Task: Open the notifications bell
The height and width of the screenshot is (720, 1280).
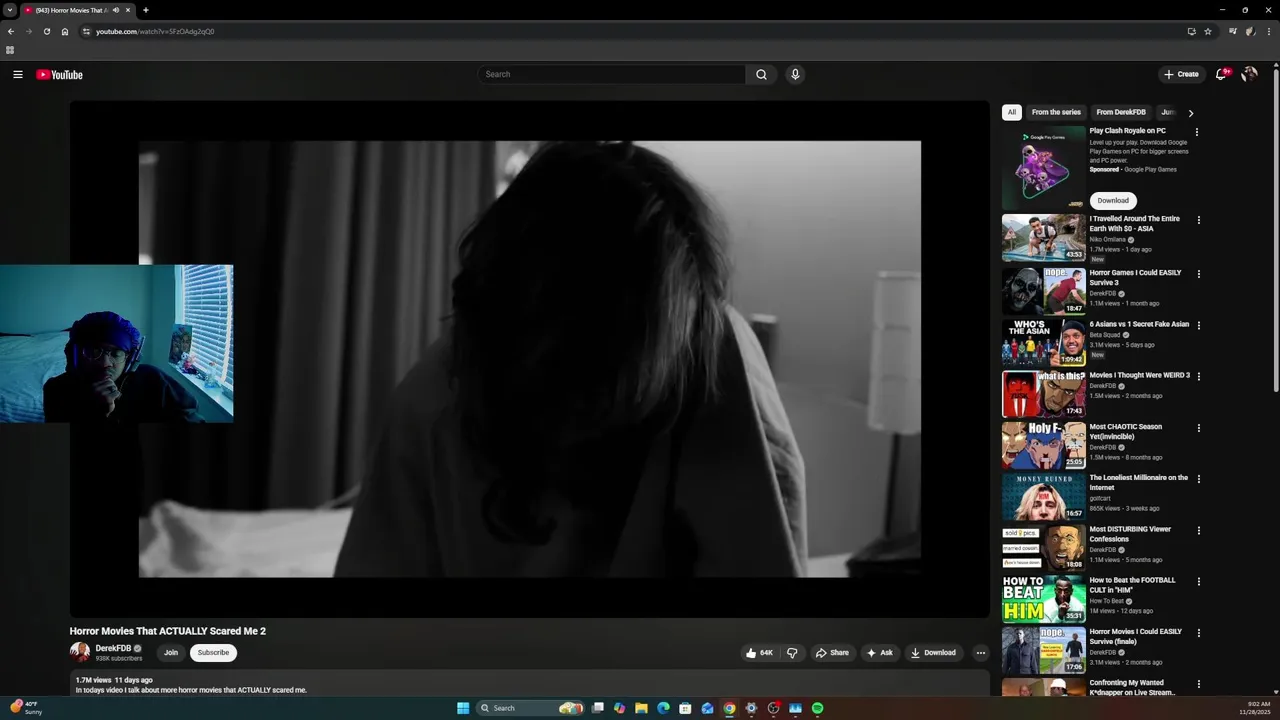Action: (1221, 74)
